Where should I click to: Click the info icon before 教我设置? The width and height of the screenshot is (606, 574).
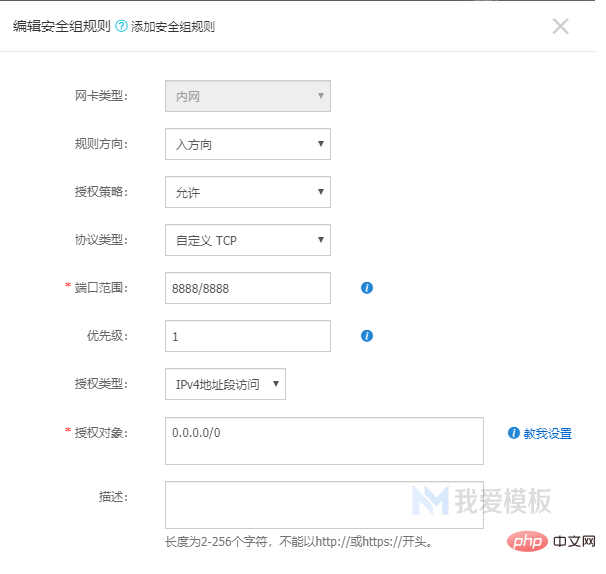coord(513,433)
